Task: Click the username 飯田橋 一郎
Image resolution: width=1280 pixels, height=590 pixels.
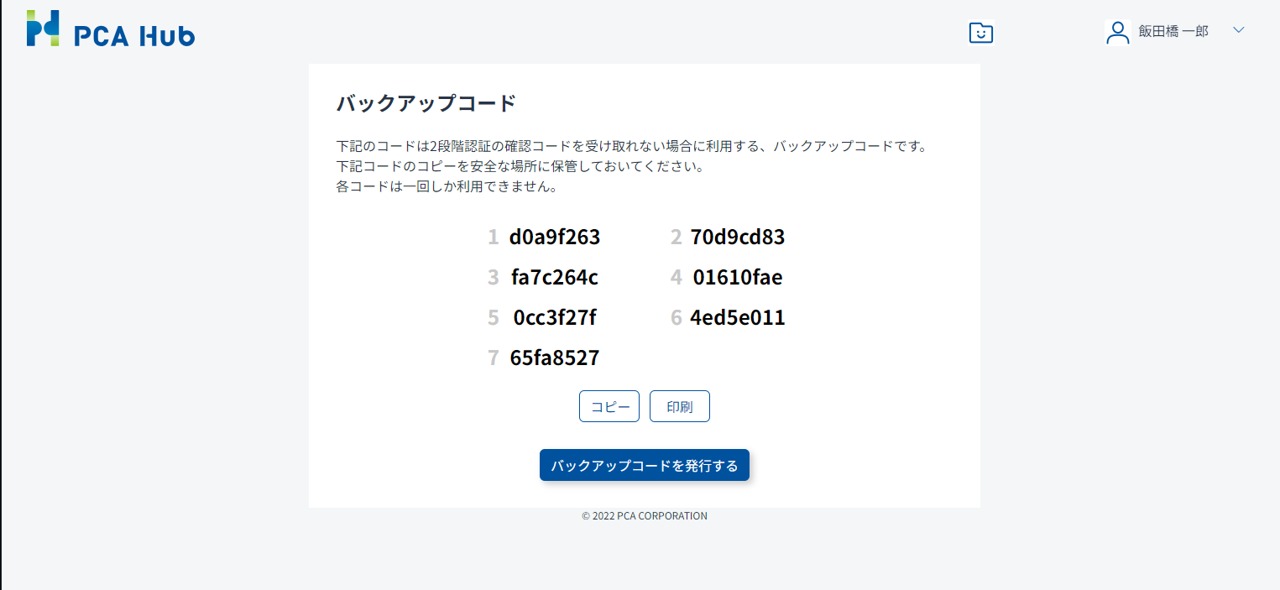Action: click(1173, 32)
